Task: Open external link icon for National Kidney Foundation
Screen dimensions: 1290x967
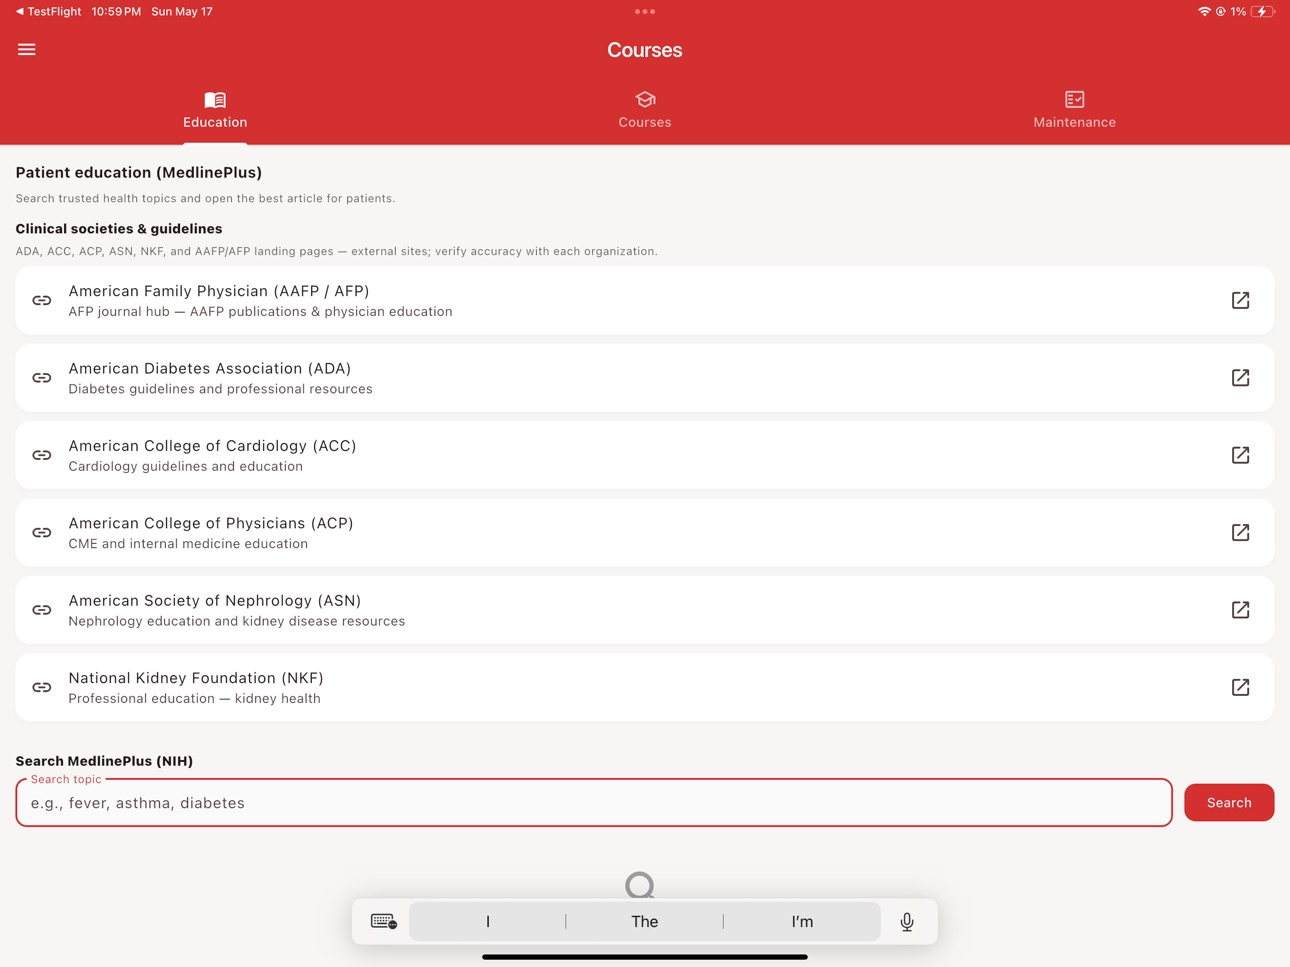Action: pos(1240,687)
